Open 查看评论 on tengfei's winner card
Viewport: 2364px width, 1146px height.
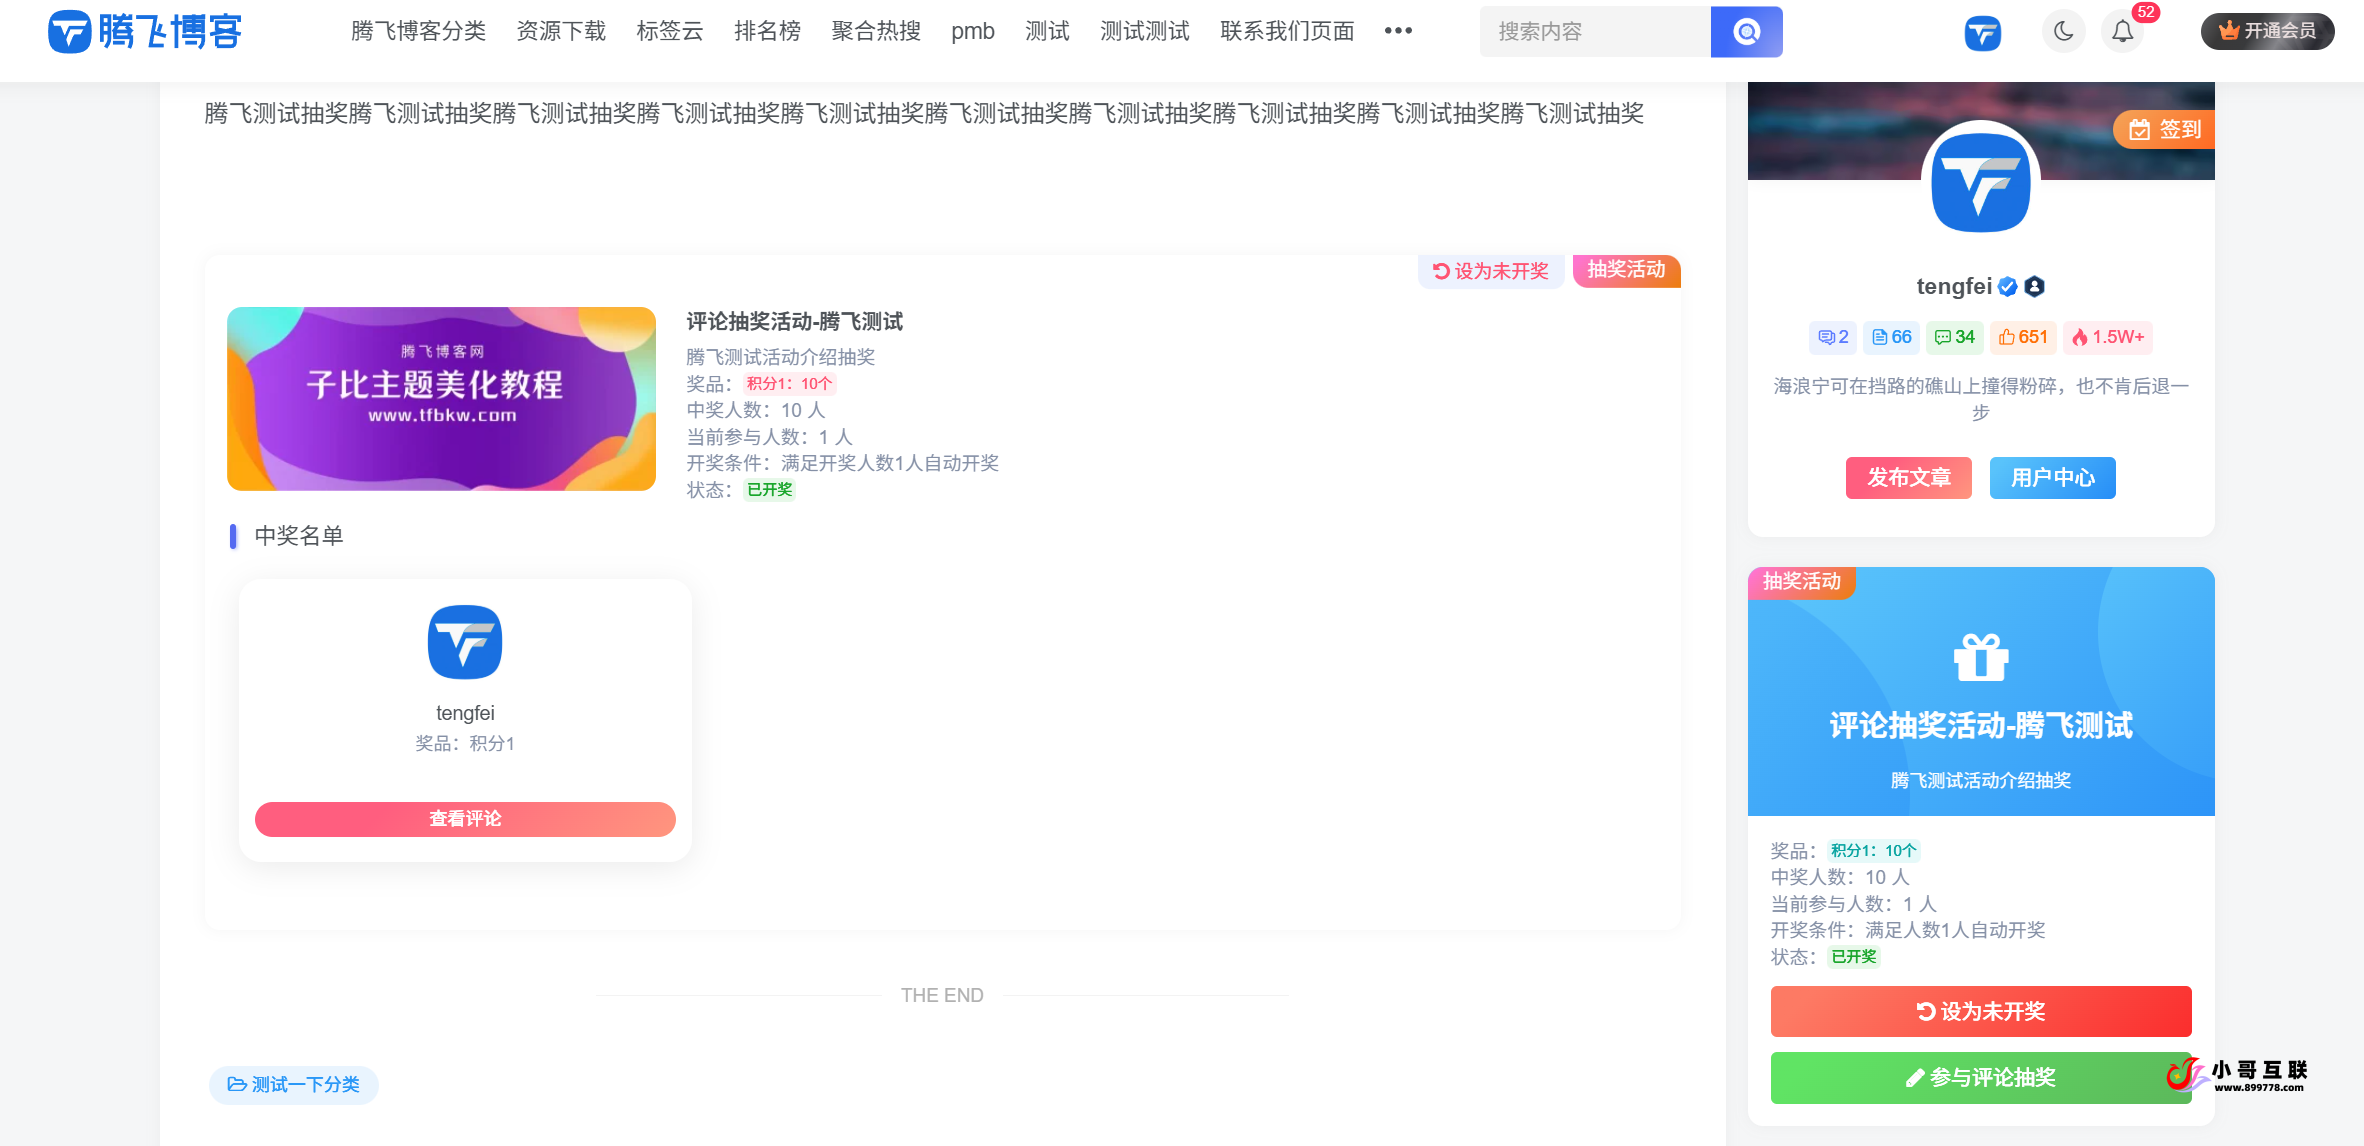pos(465,819)
